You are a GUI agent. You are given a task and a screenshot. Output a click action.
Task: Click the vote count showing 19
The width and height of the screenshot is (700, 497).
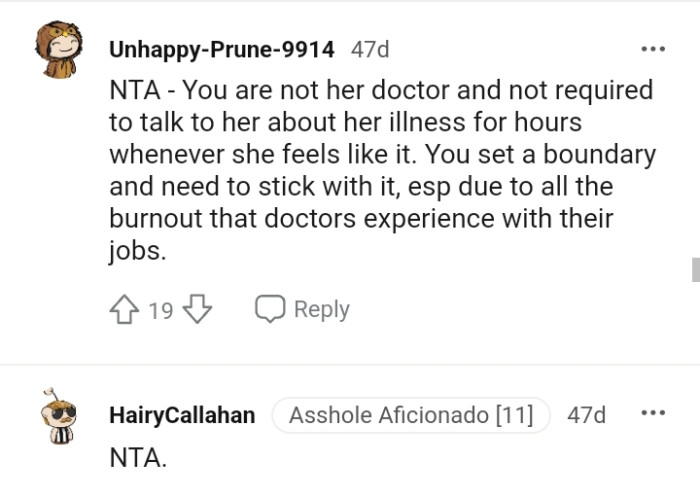[x=160, y=310]
